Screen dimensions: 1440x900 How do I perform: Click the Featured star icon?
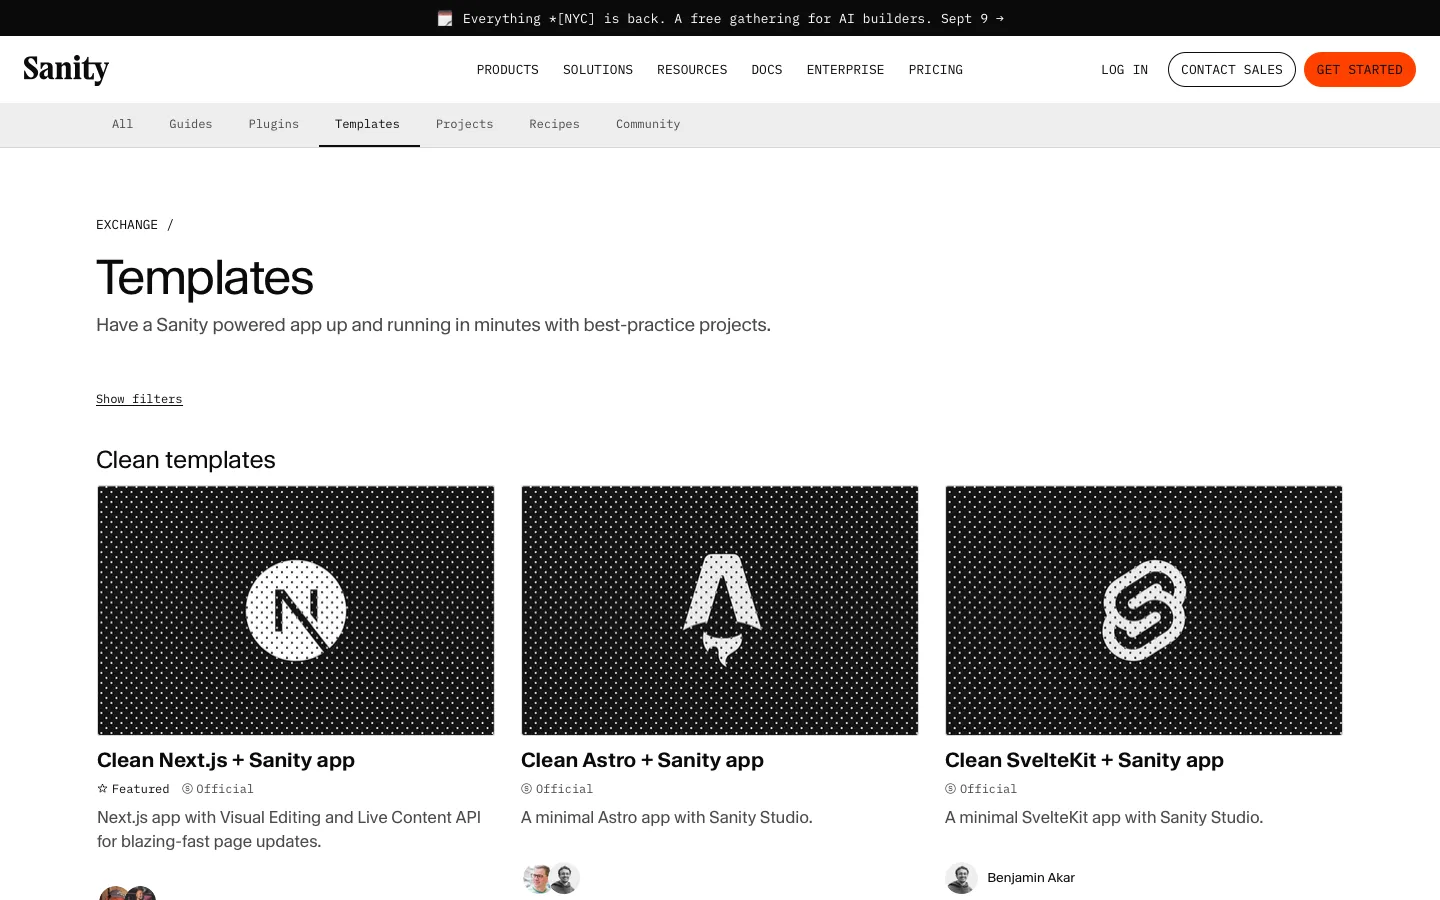point(102,789)
